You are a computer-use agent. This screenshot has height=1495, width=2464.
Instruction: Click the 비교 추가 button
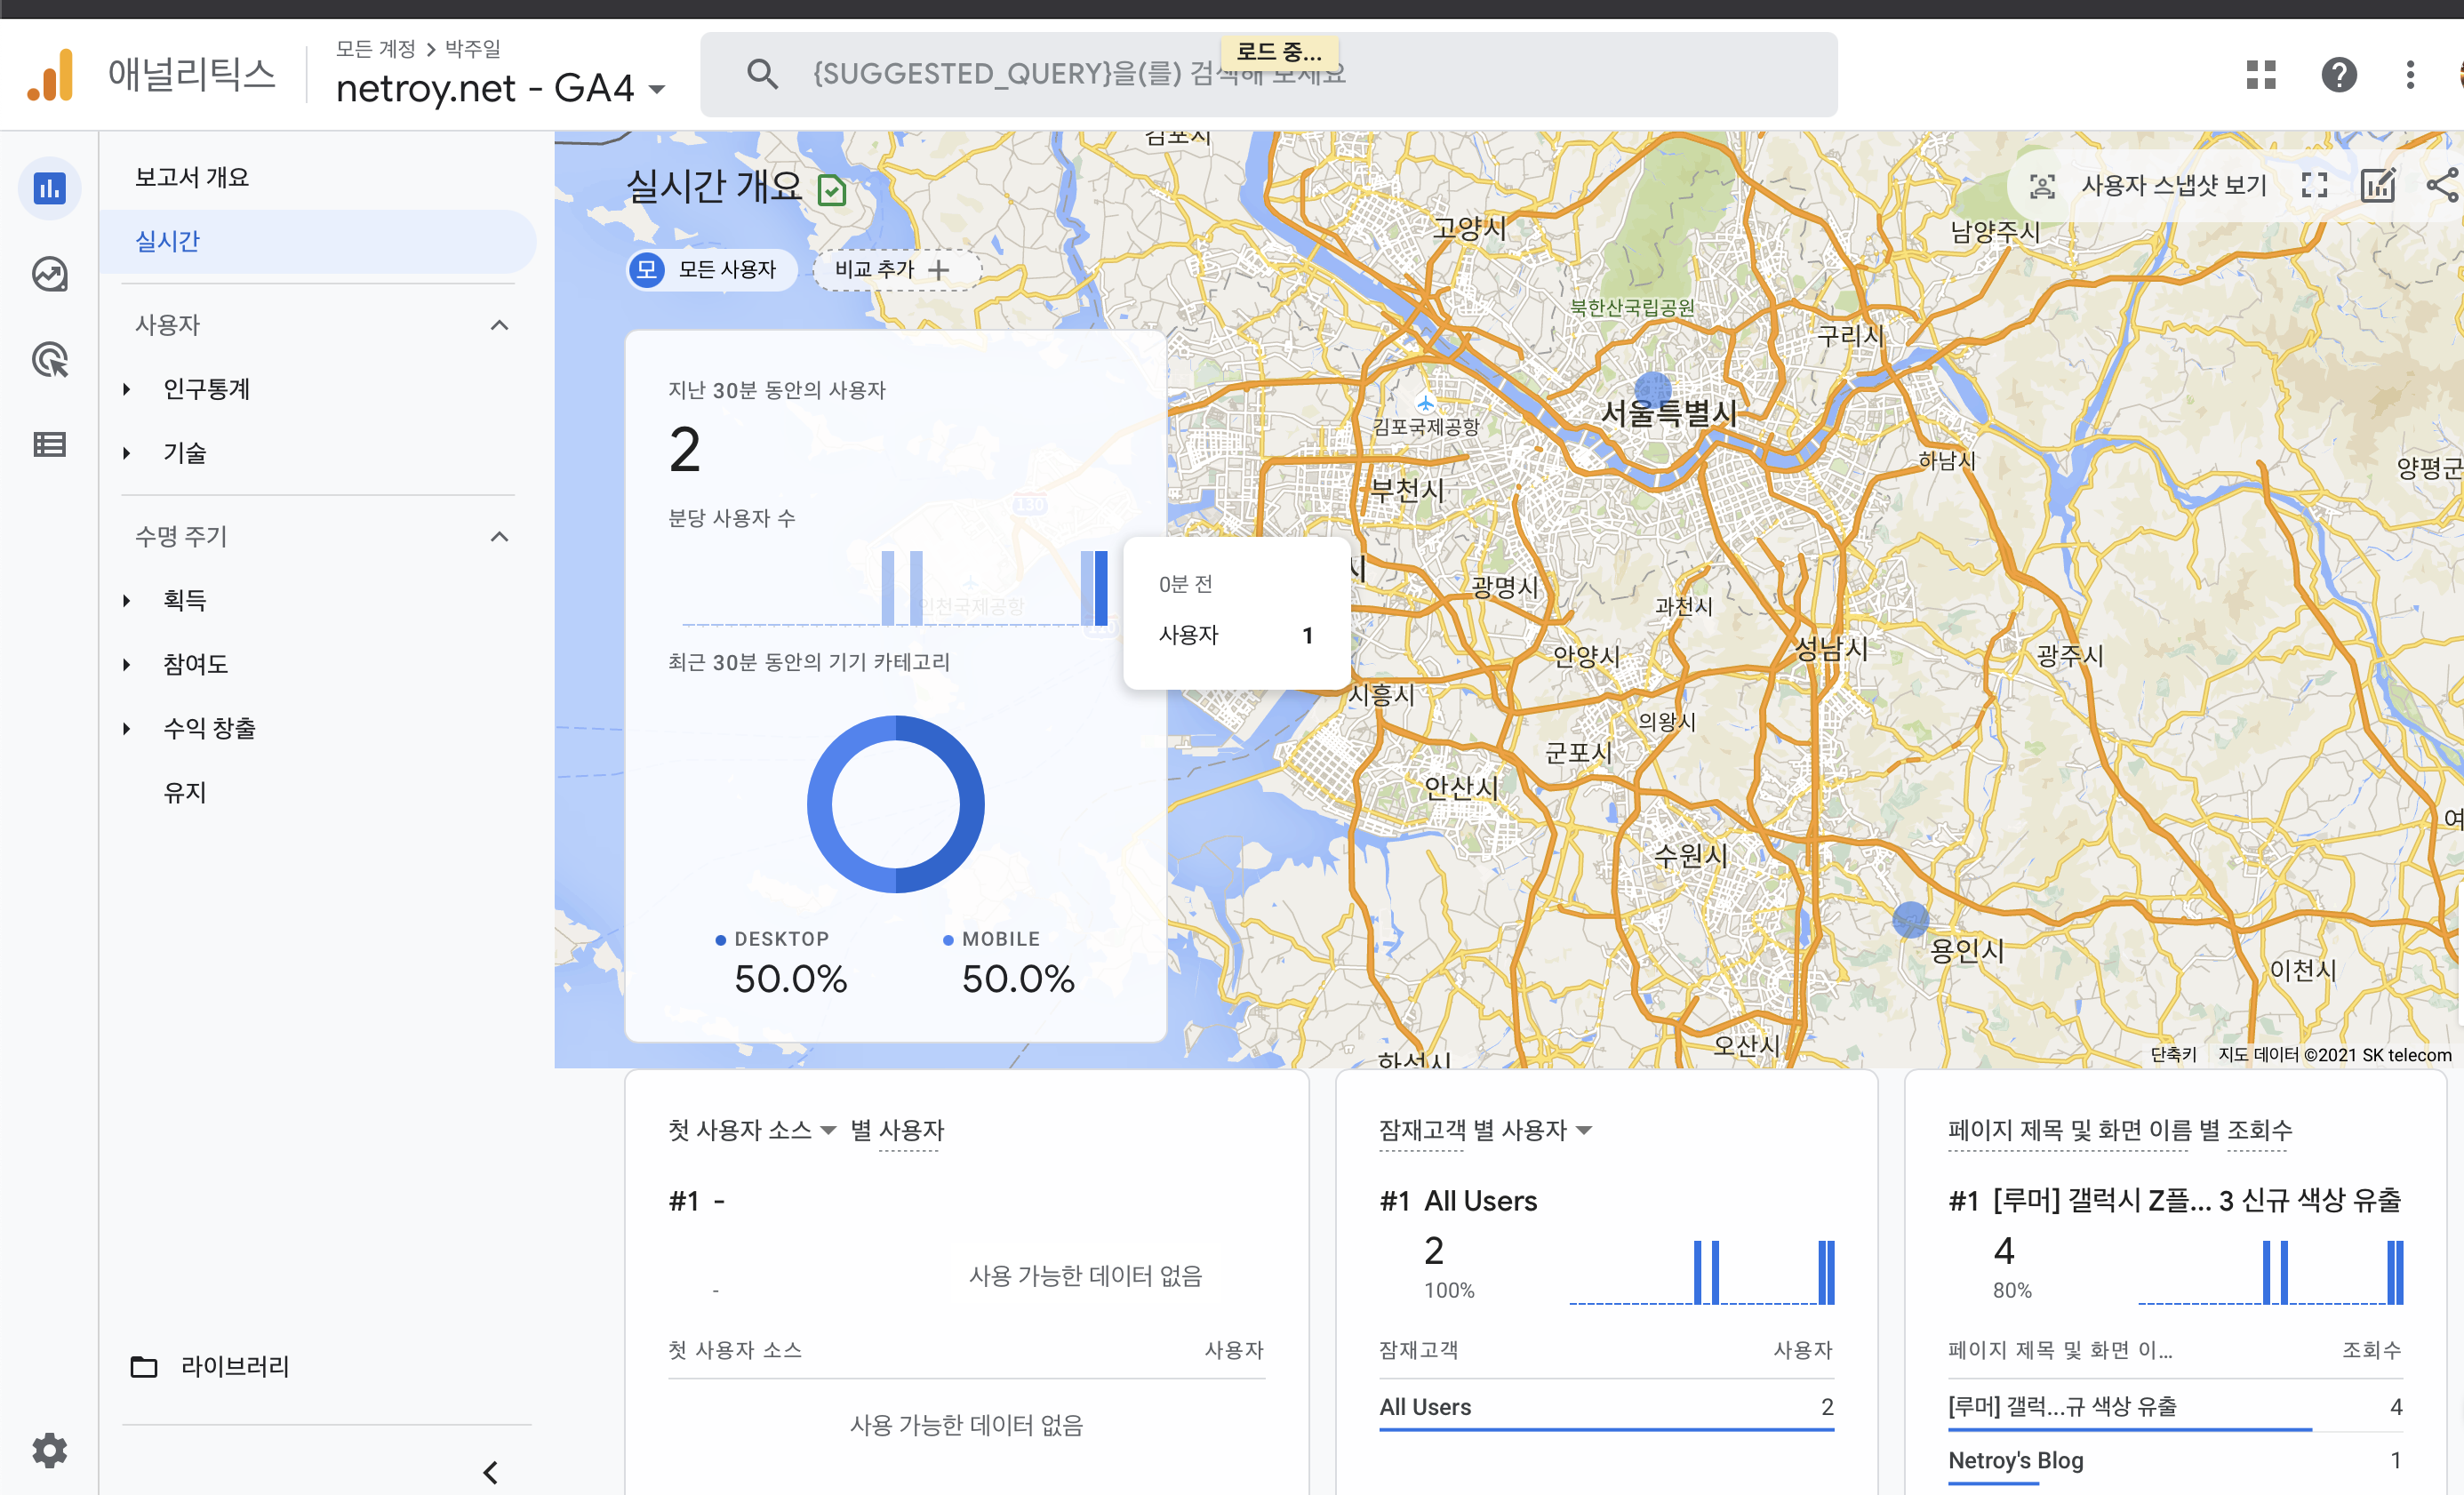892,269
